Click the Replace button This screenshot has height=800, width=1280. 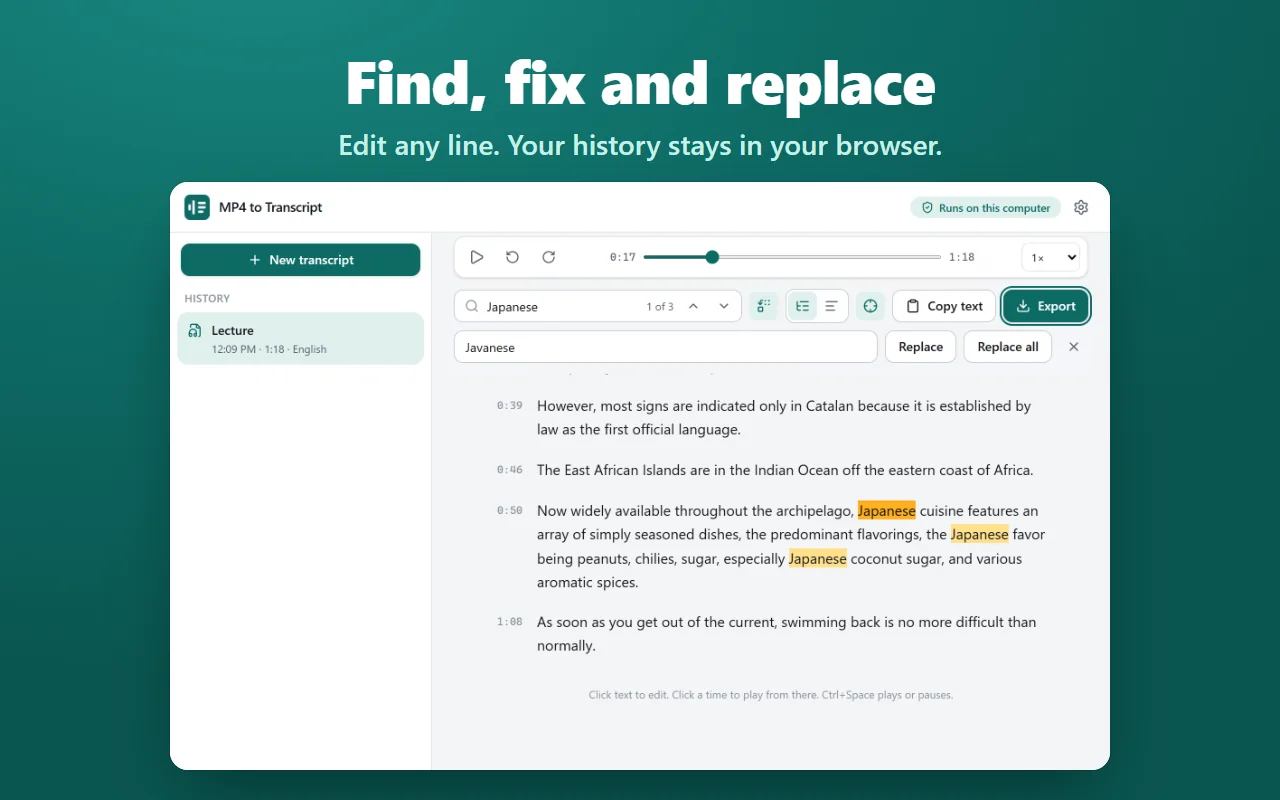coord(921,347)
